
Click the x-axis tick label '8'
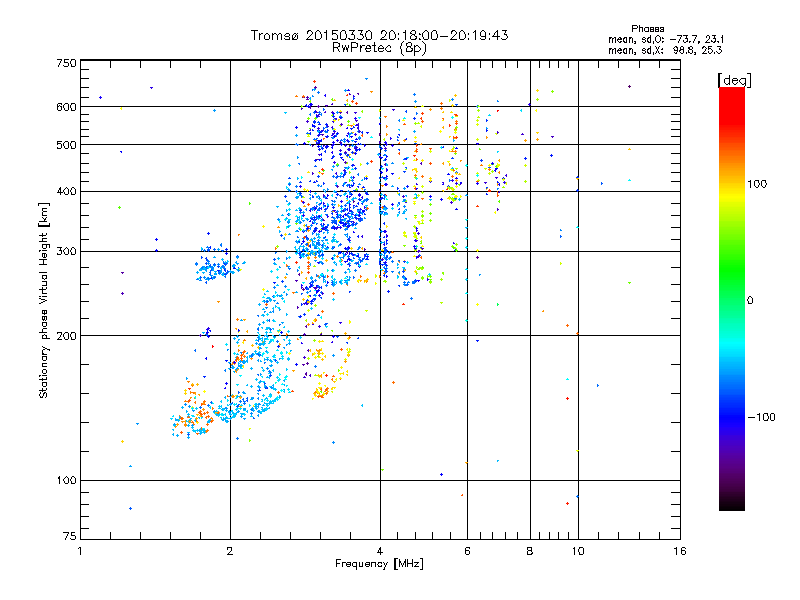point(530,551)
